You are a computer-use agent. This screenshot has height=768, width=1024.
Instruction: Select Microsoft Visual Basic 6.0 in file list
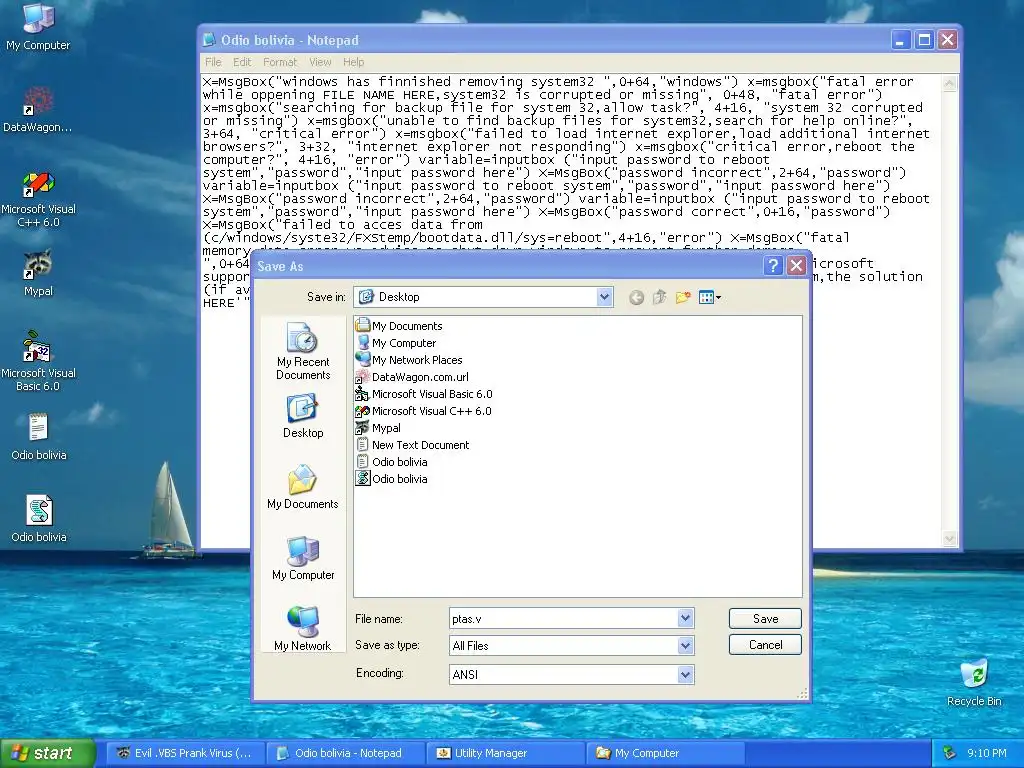pos(424,394)
